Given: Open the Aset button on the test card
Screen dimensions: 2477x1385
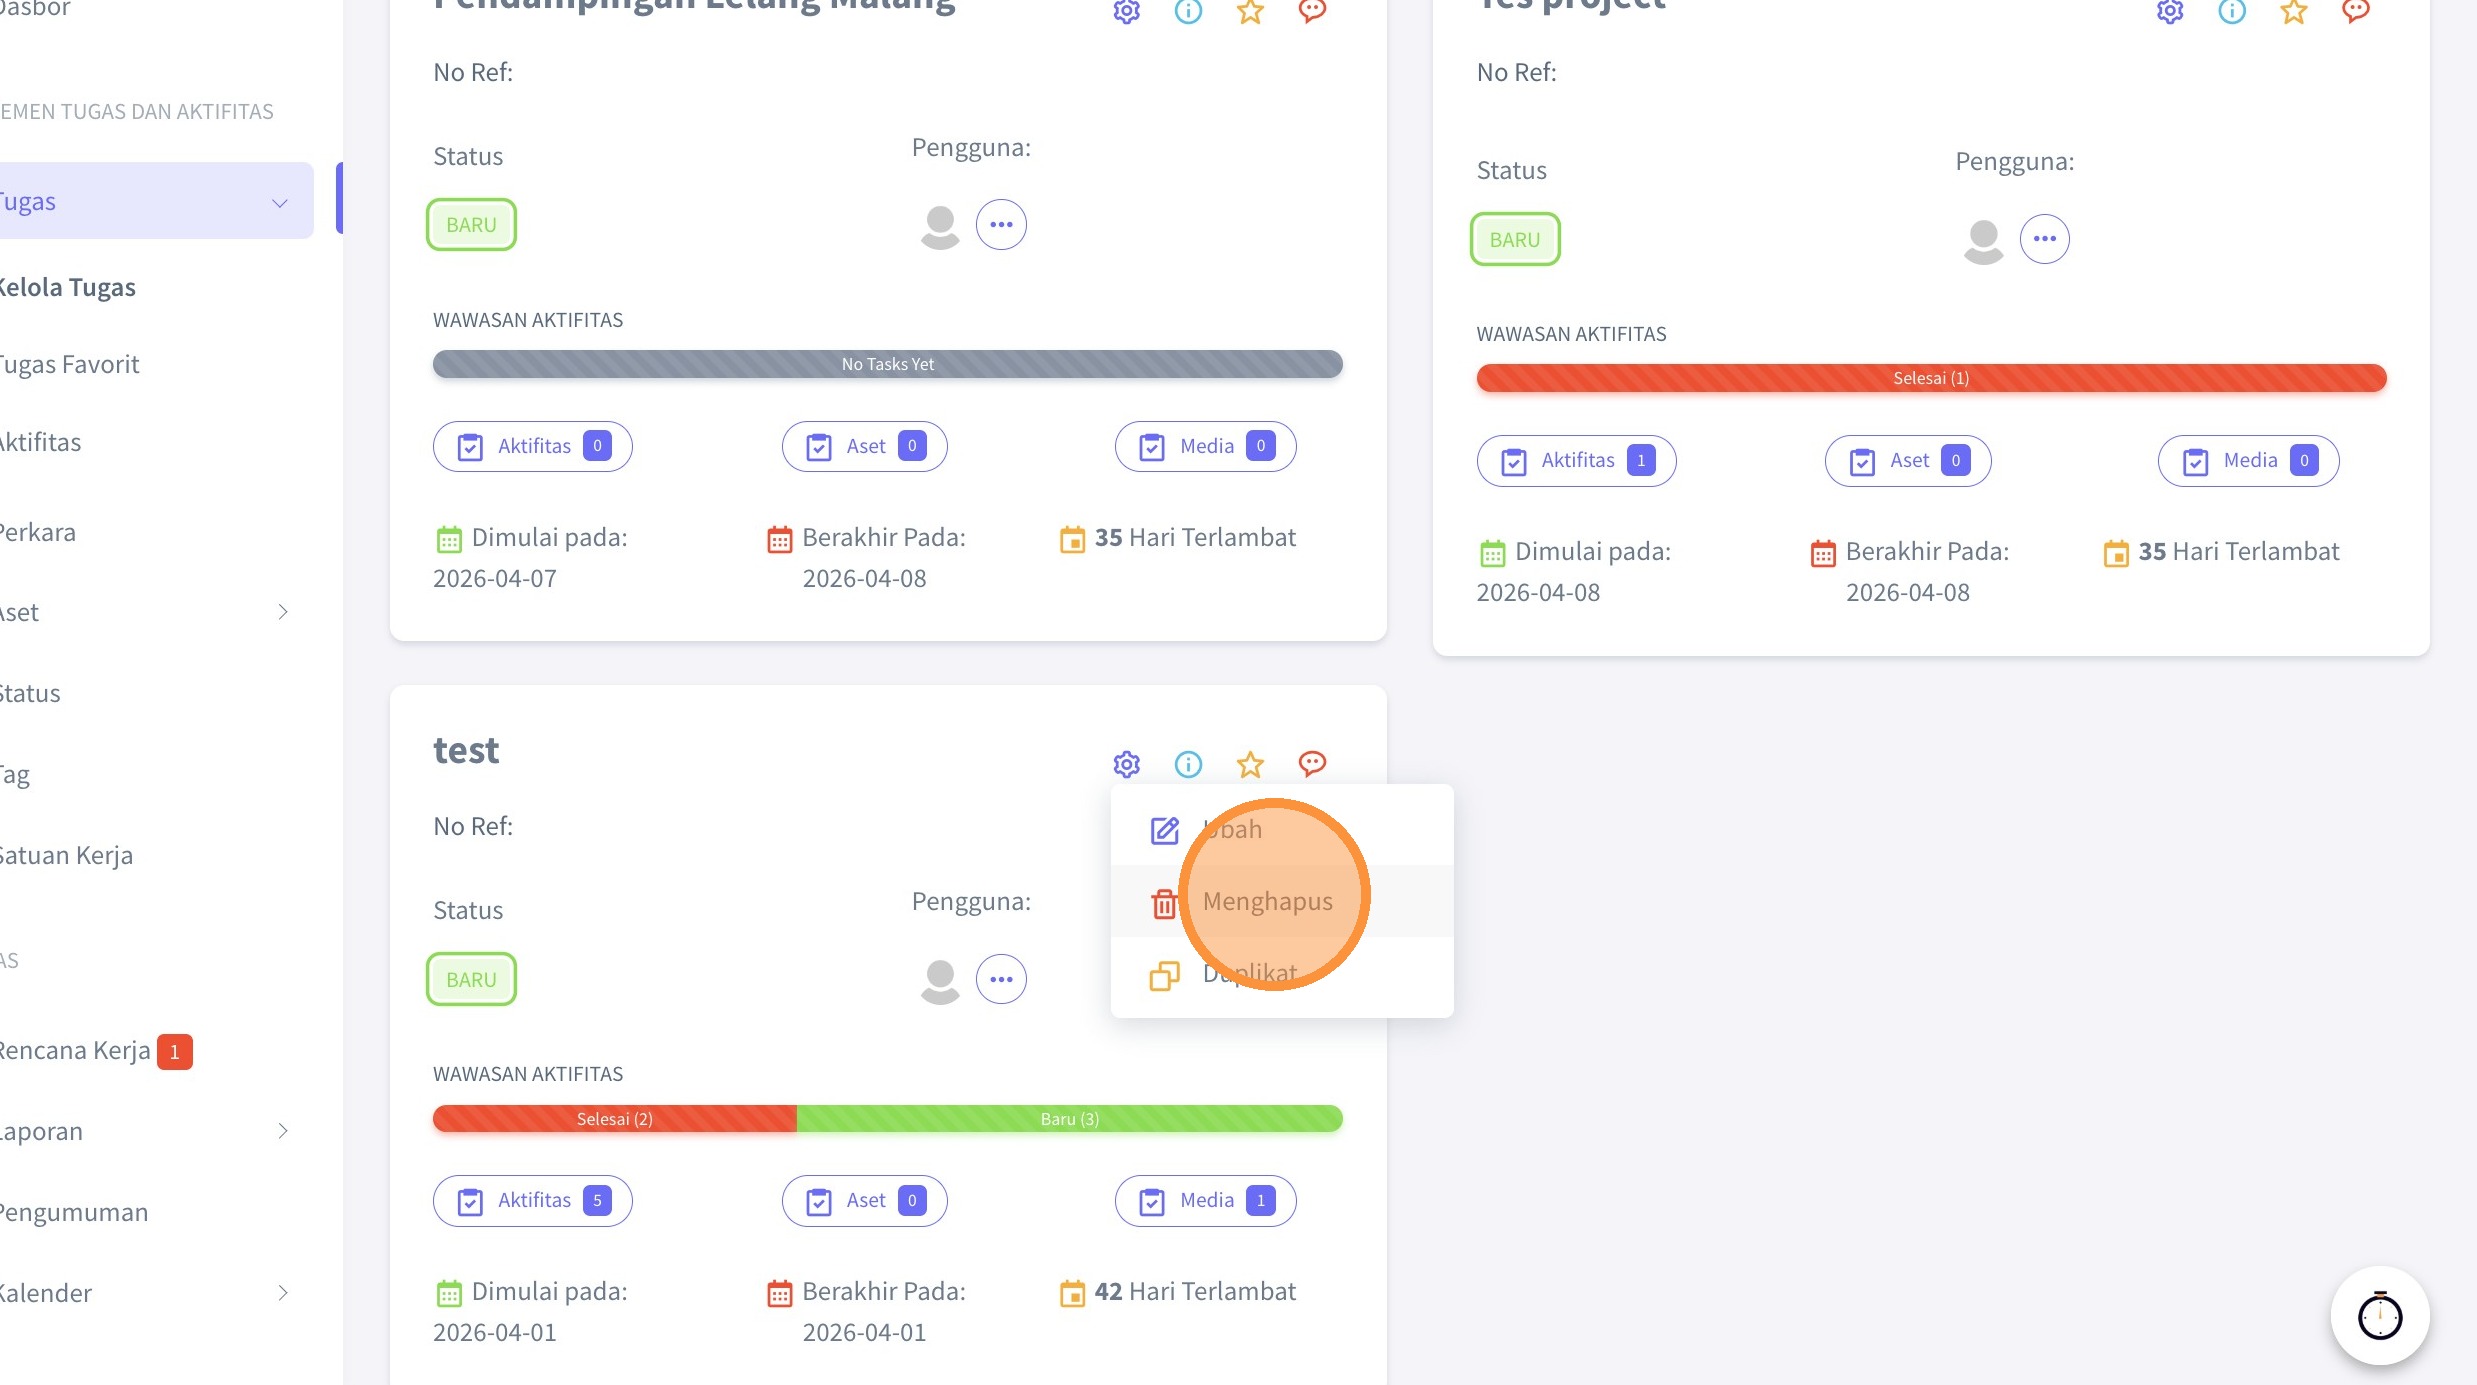Looking at the screenshot, I should (865, 1200).
